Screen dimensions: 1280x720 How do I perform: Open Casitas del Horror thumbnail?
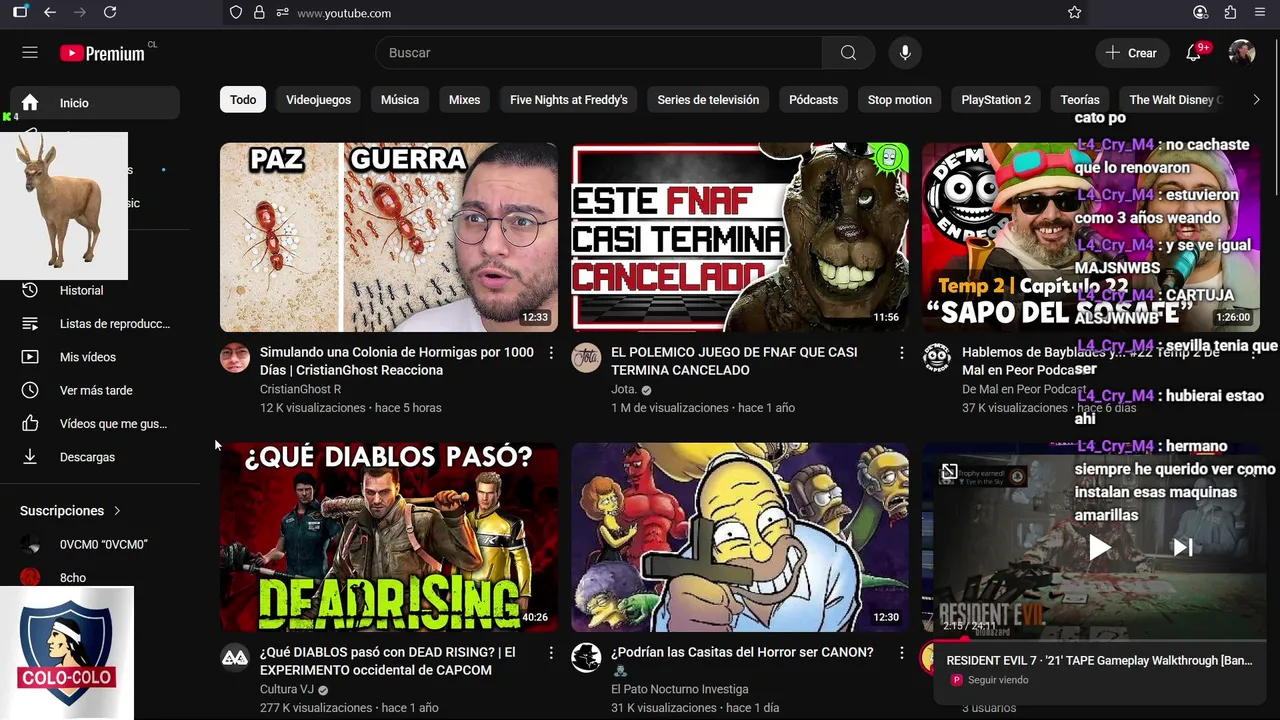point(740,537)
